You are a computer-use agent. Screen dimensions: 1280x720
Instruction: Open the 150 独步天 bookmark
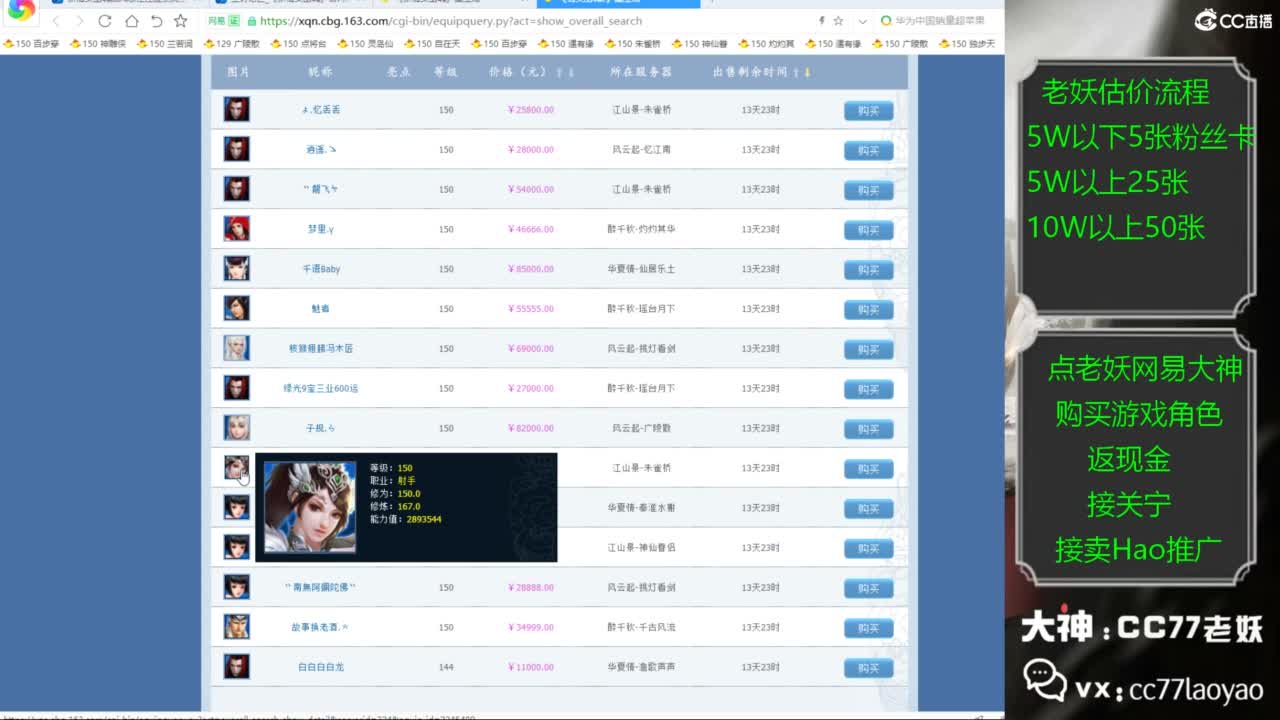tap(967, 44)
